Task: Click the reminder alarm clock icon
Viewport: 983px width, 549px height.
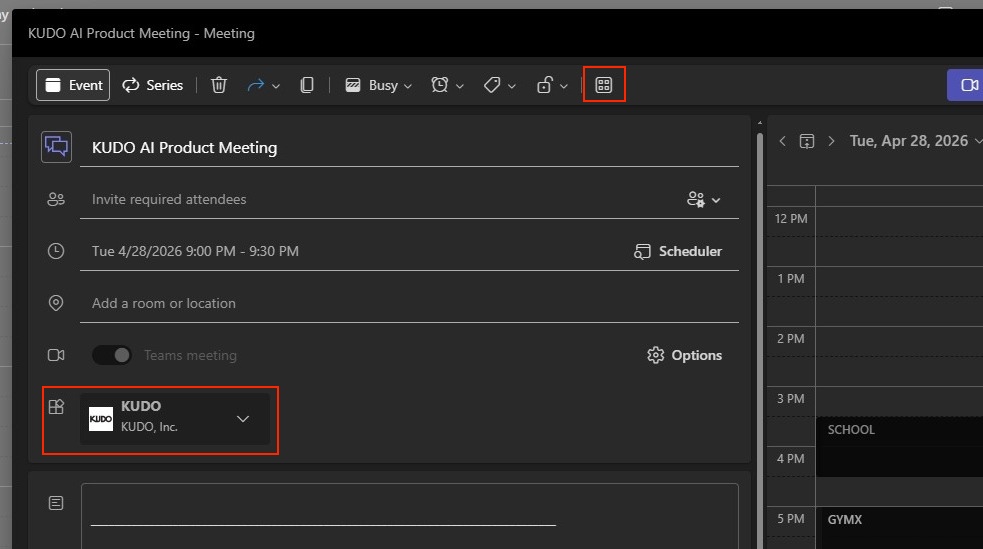Action: point(439,85)
